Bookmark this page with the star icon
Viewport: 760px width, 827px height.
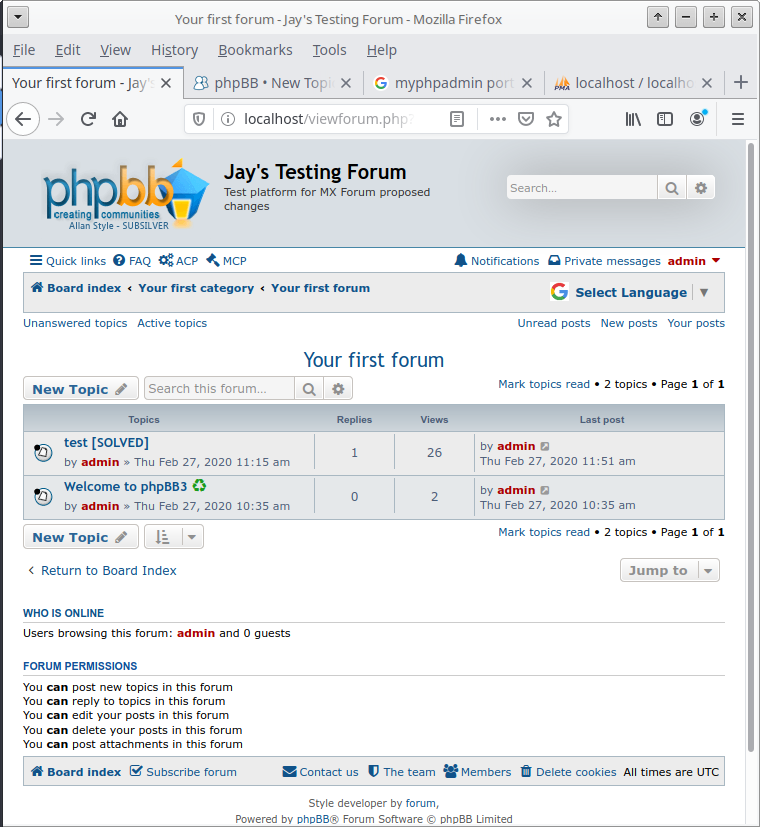(554, 119)
